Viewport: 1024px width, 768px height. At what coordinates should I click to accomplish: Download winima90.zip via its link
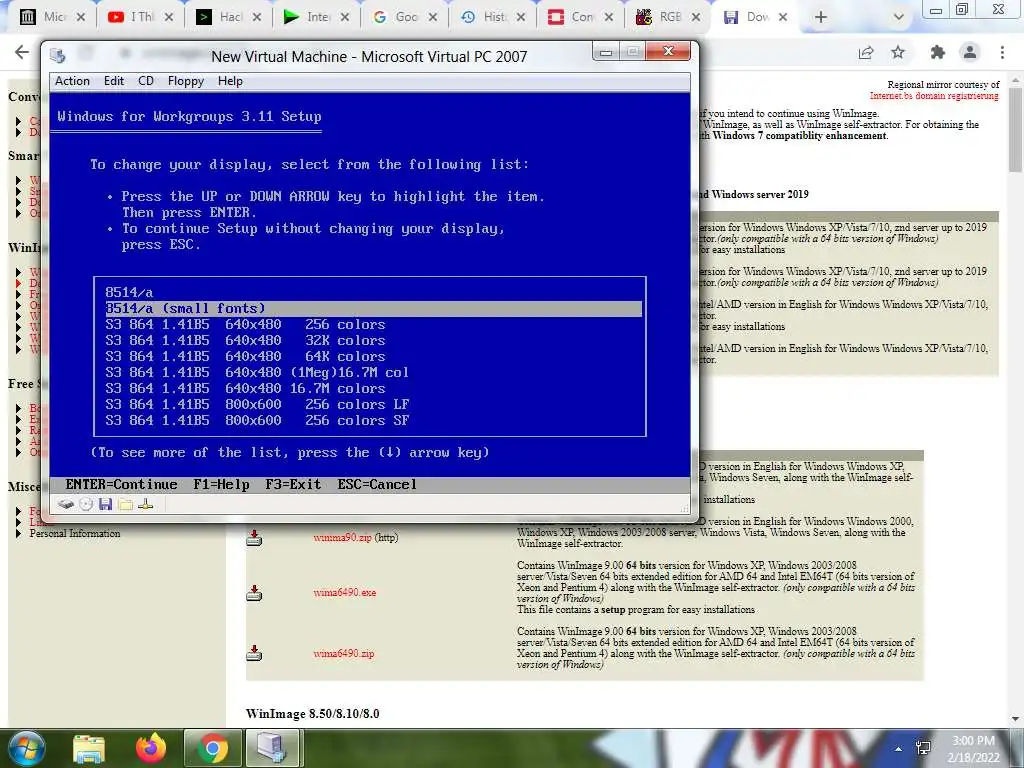[342, 537]
